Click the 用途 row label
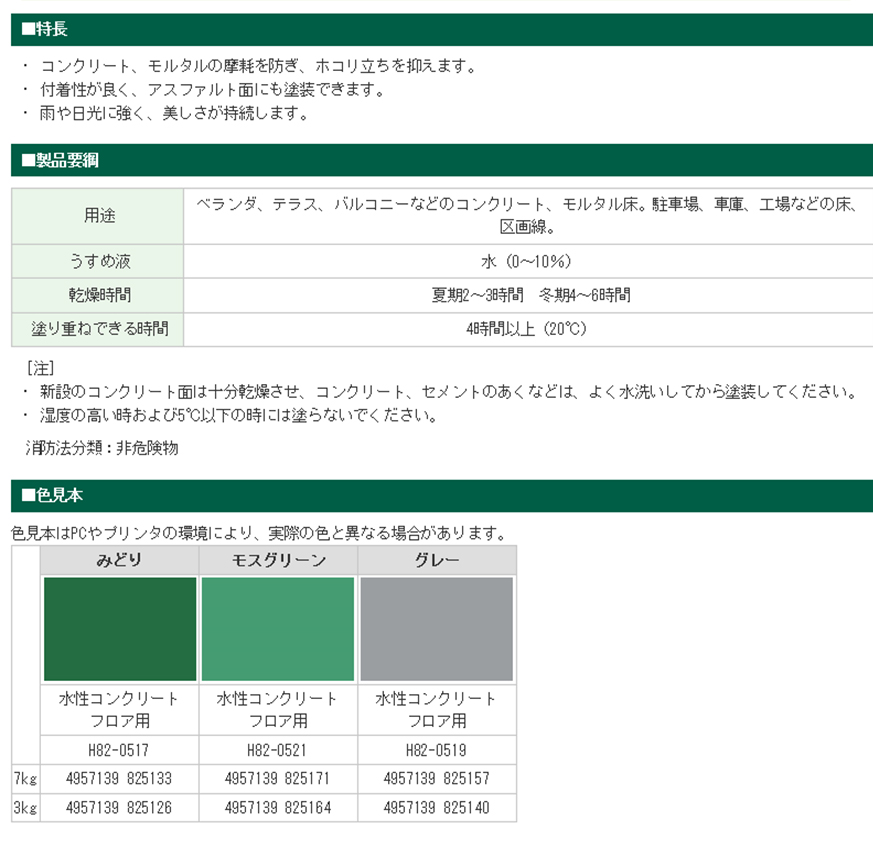This screenshot has width=873, height=846. [x=97, y=213]
